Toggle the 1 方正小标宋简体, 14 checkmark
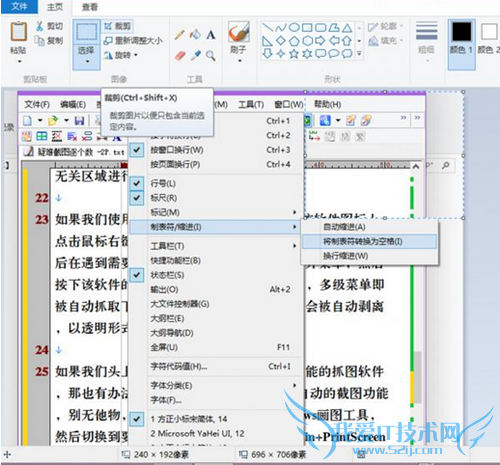The height and width of the screenshot is (465, 500). point(136,419)
